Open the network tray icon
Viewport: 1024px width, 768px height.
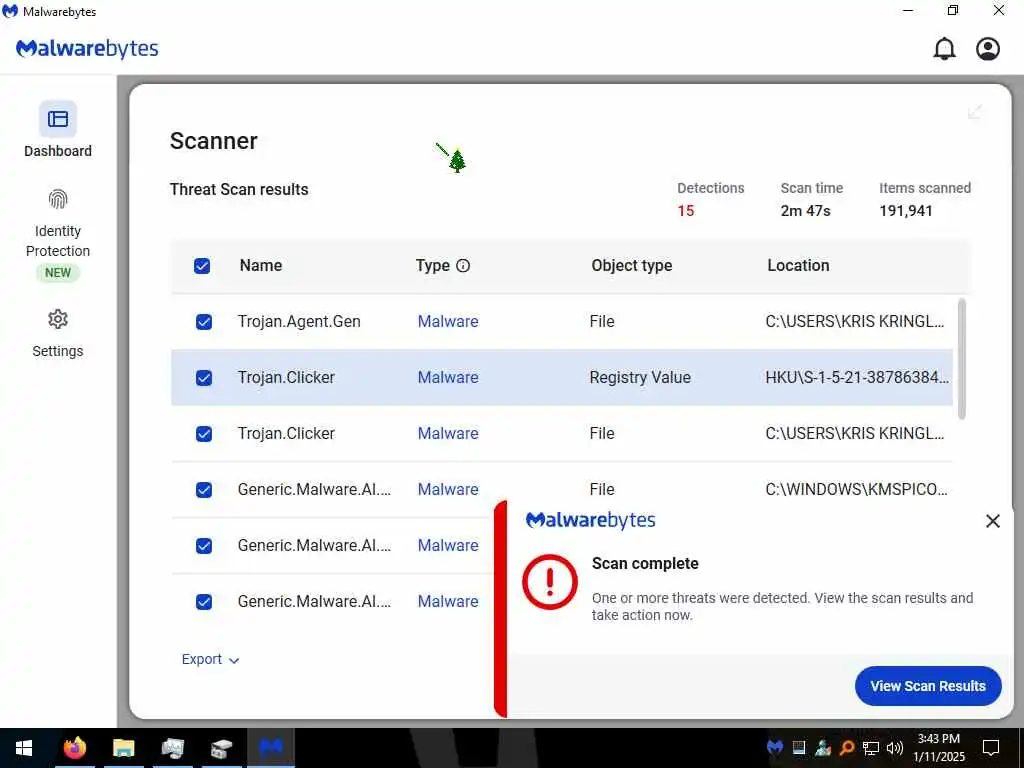[x=871, y=747]
